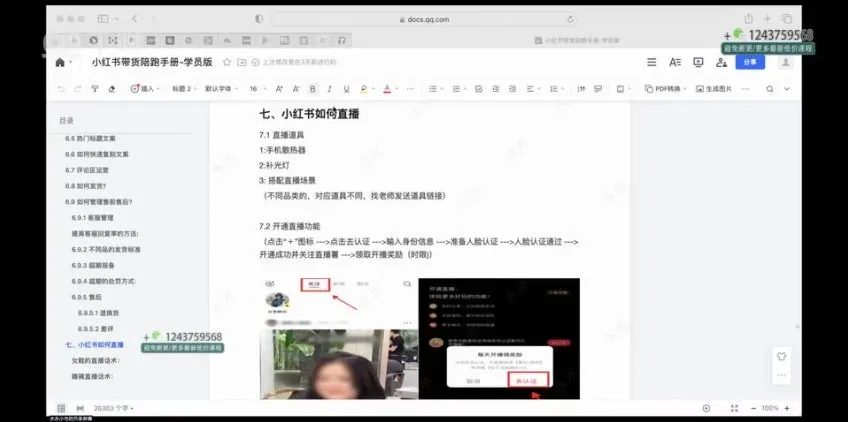Click the search magnifier icon
This screenshot has width=848, height=422.
[770, 89]
